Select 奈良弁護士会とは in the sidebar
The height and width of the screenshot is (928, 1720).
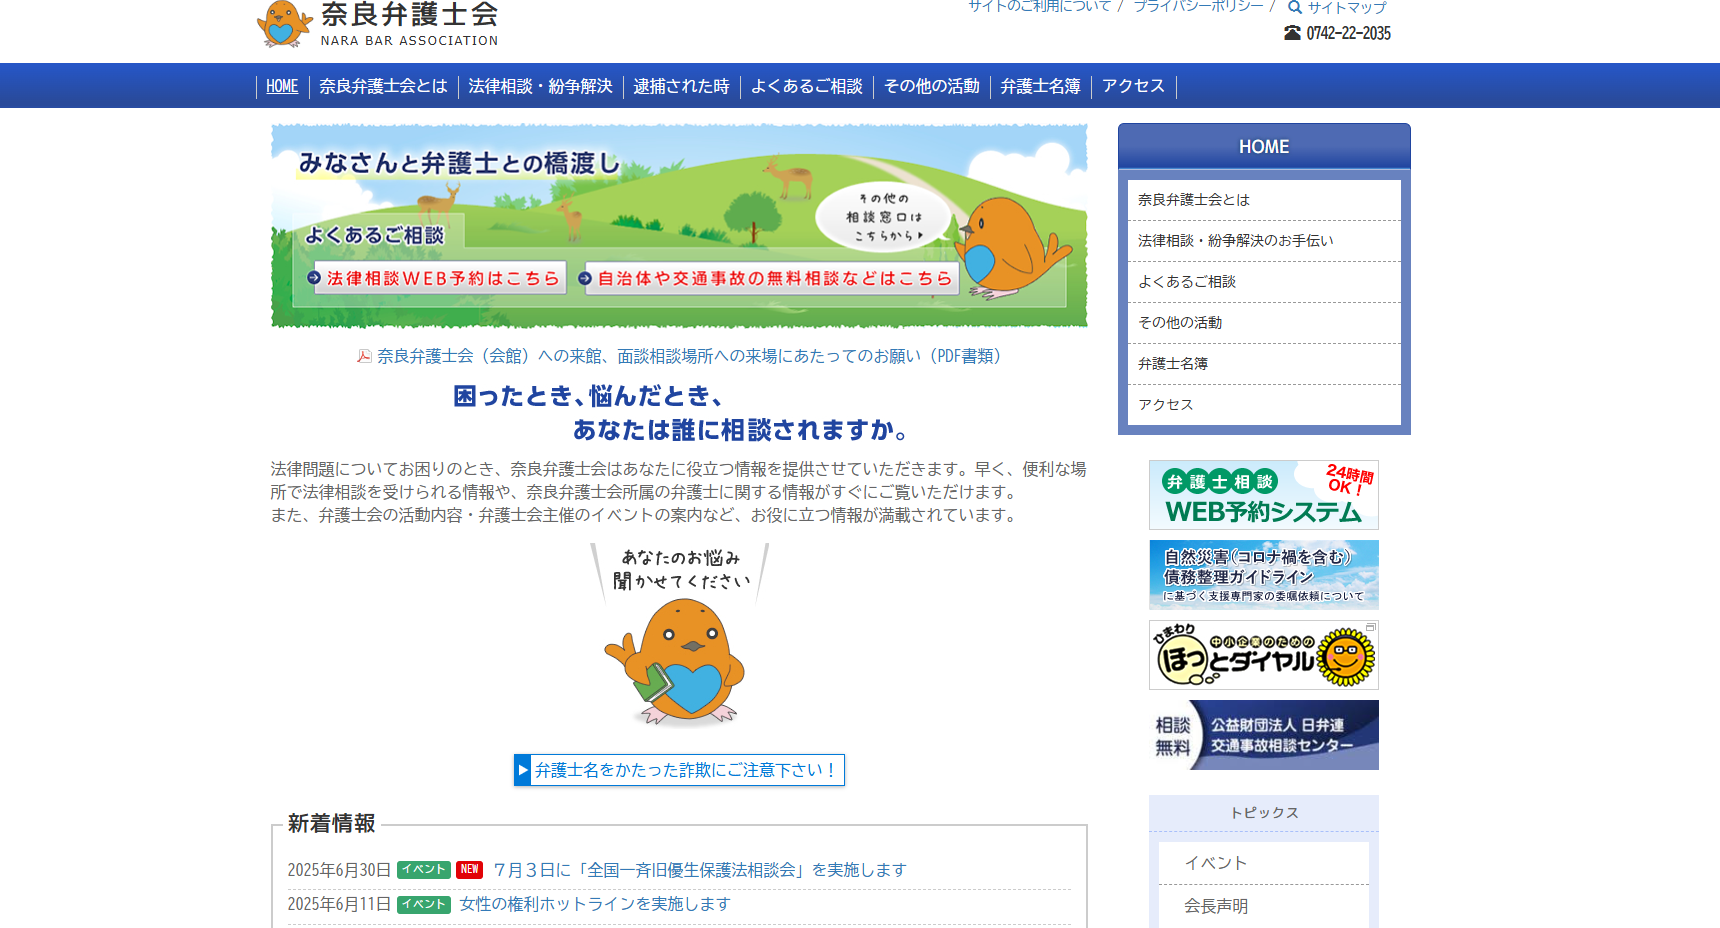pyautogui.click(x=1264, y=200)
